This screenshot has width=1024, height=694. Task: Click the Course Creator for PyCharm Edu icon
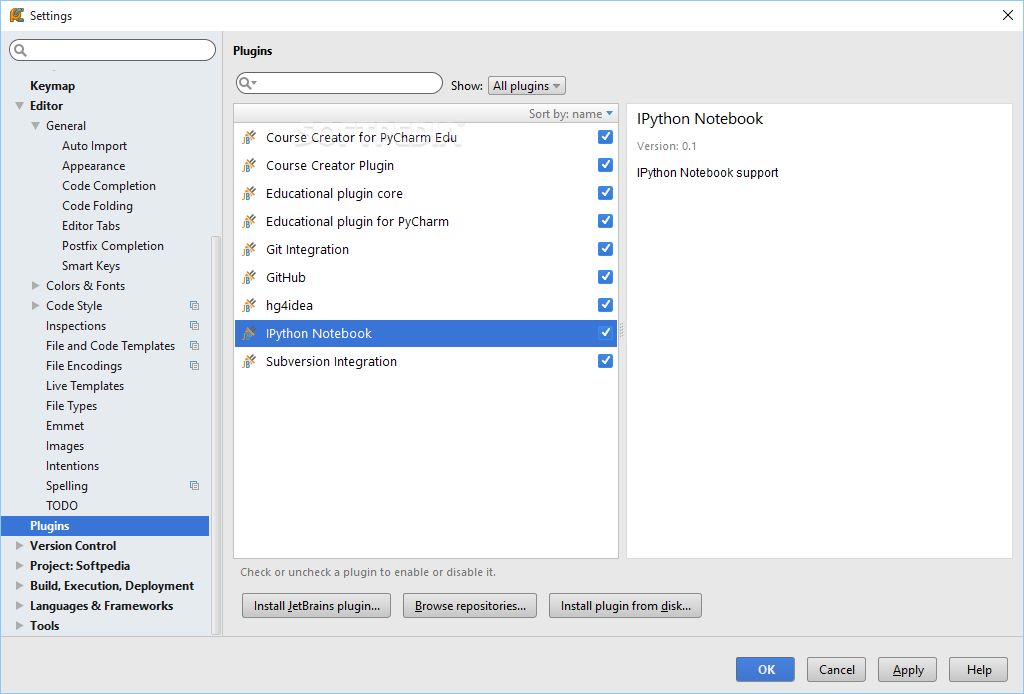(248, 137)
